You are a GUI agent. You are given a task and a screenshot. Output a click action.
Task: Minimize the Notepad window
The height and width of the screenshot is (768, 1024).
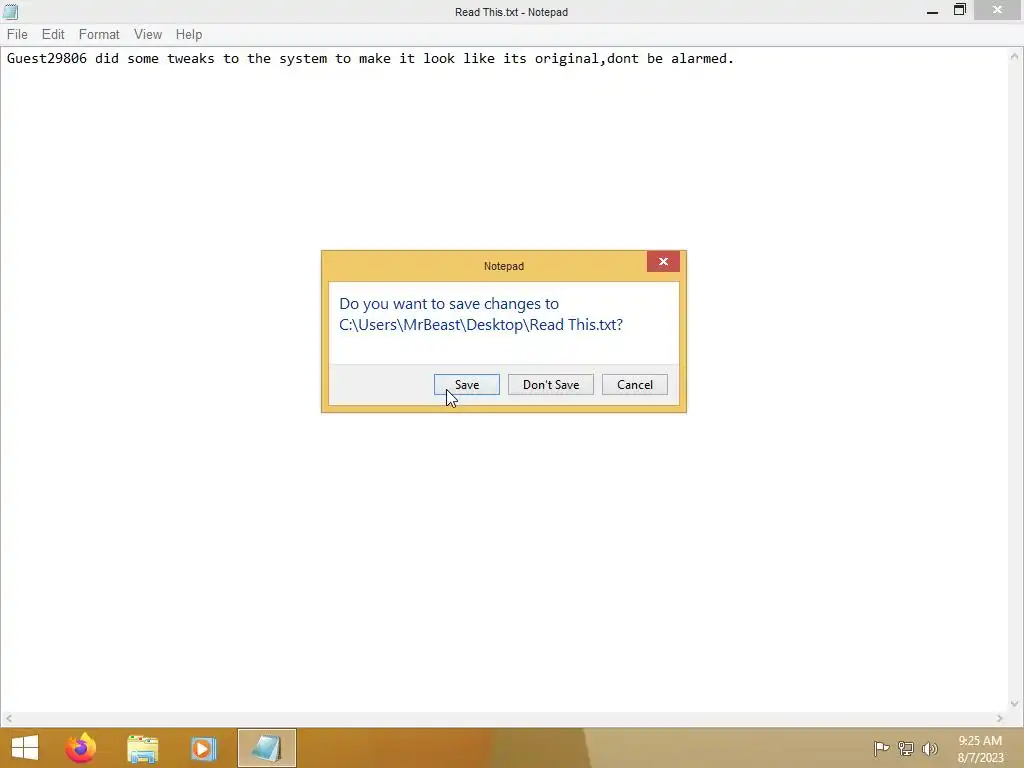[x=932, y=11]
